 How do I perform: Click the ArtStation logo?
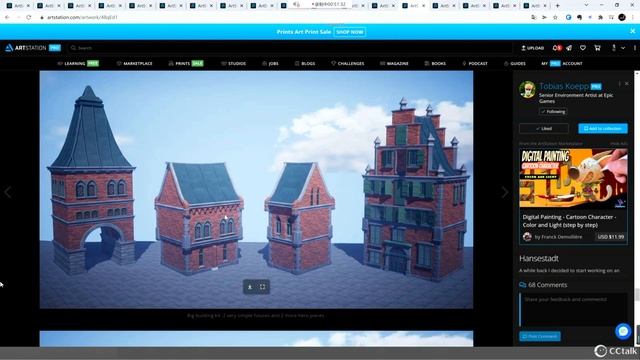point(27,48)
